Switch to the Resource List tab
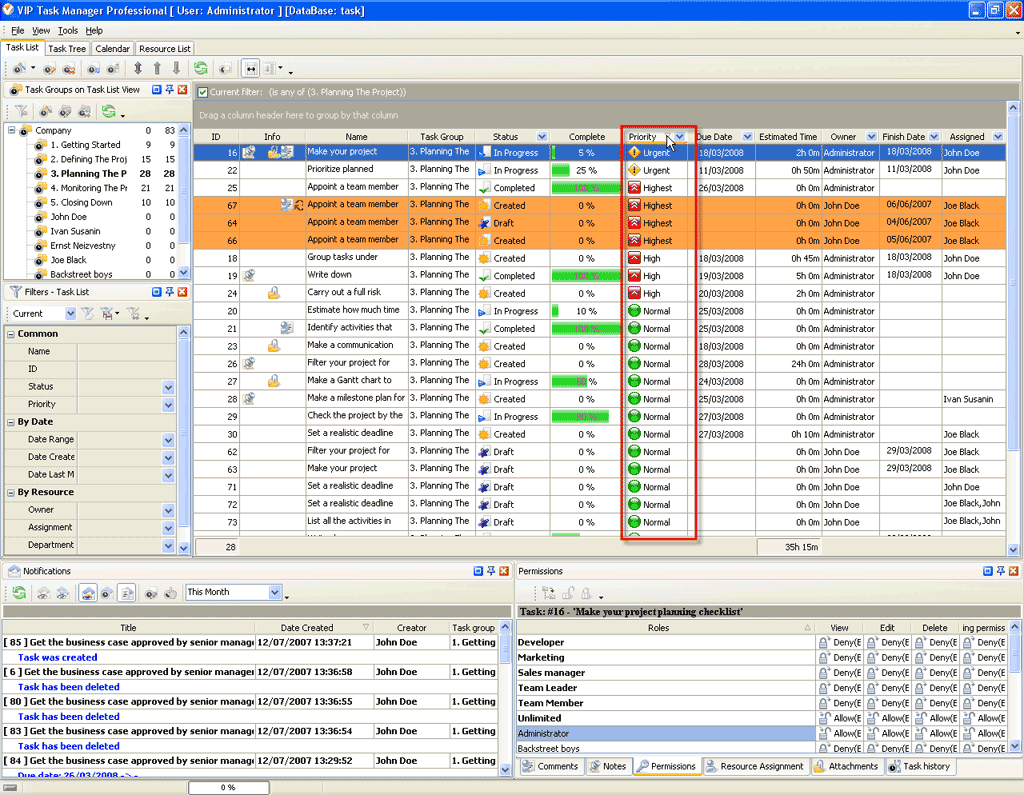The width and height of the screenshot is (1024, 795). [165, 48]
